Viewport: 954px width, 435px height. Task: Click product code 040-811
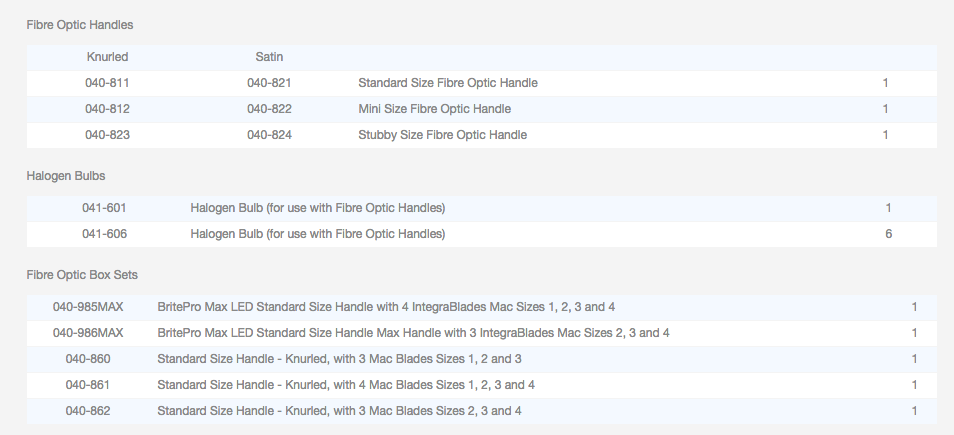(x=107, y=83)
